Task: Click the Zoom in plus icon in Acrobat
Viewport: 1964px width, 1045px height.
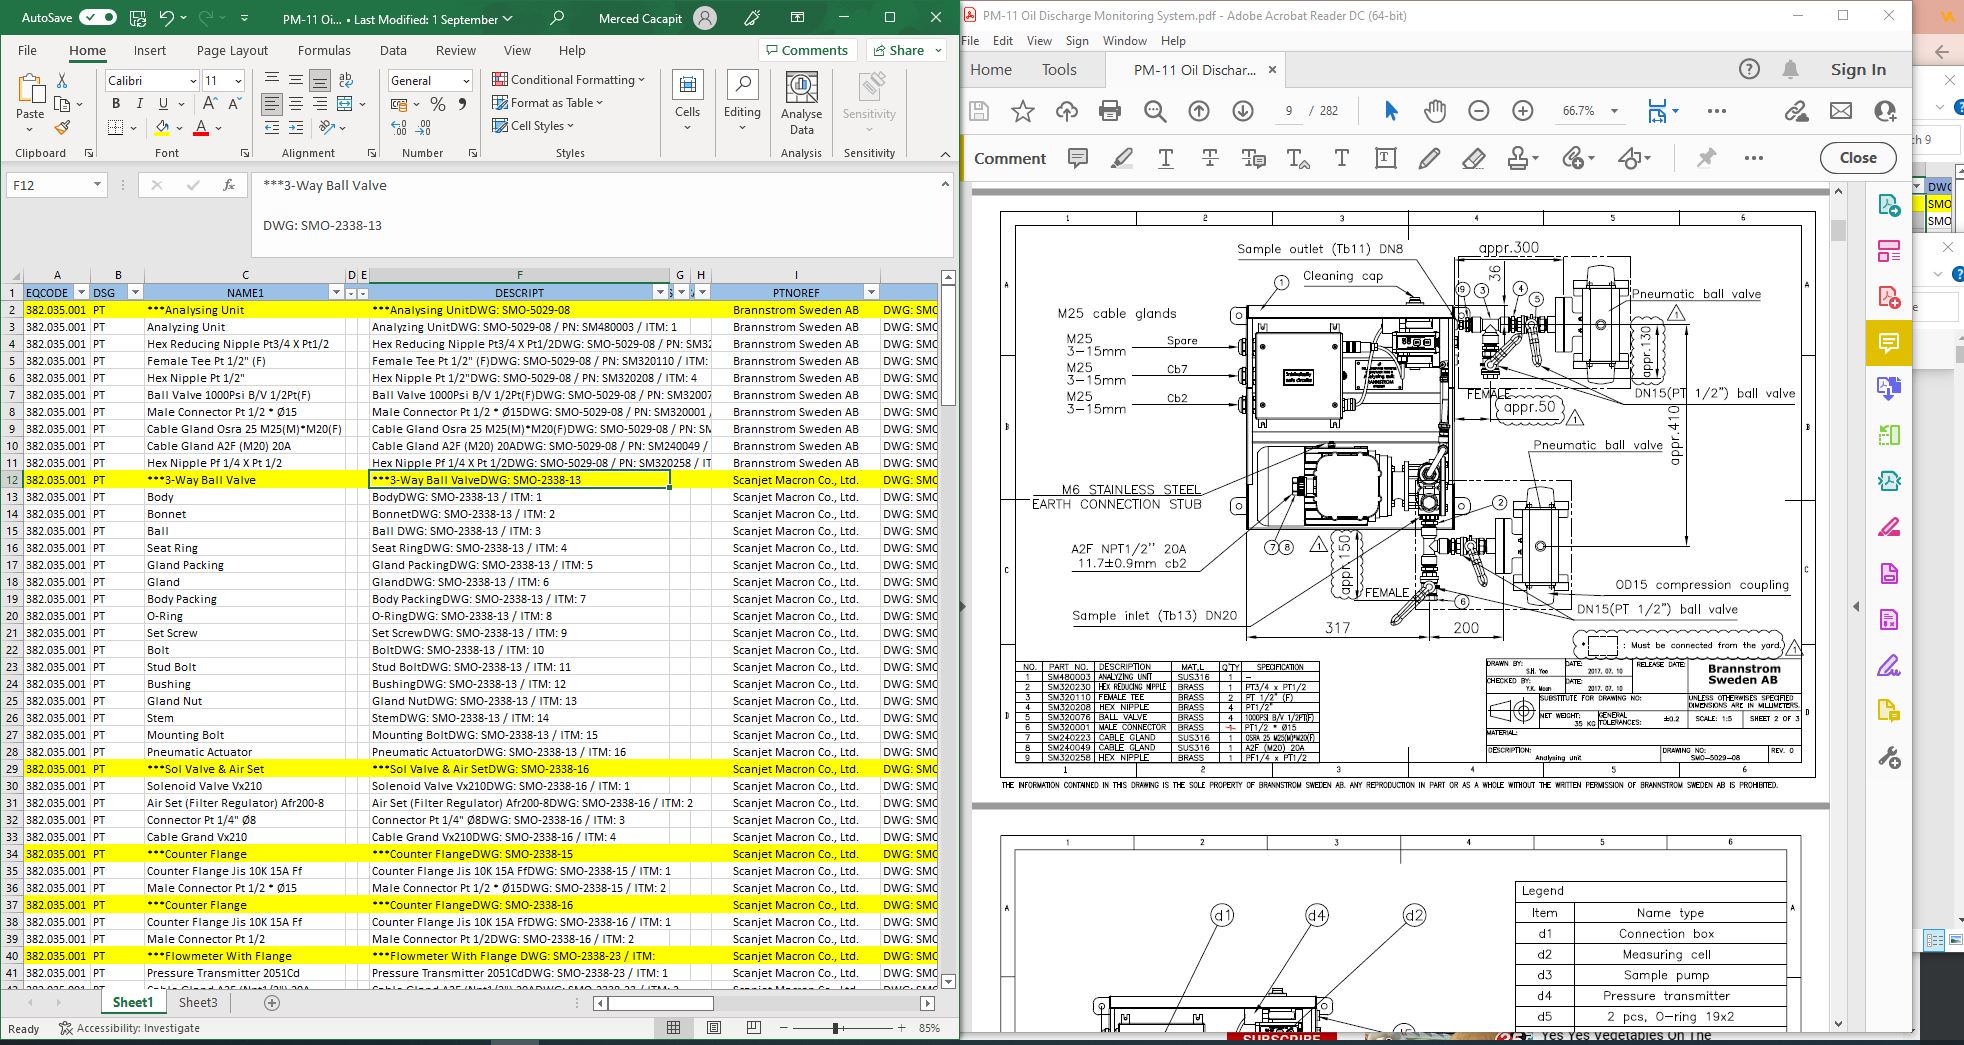Action: (1522, 111)
